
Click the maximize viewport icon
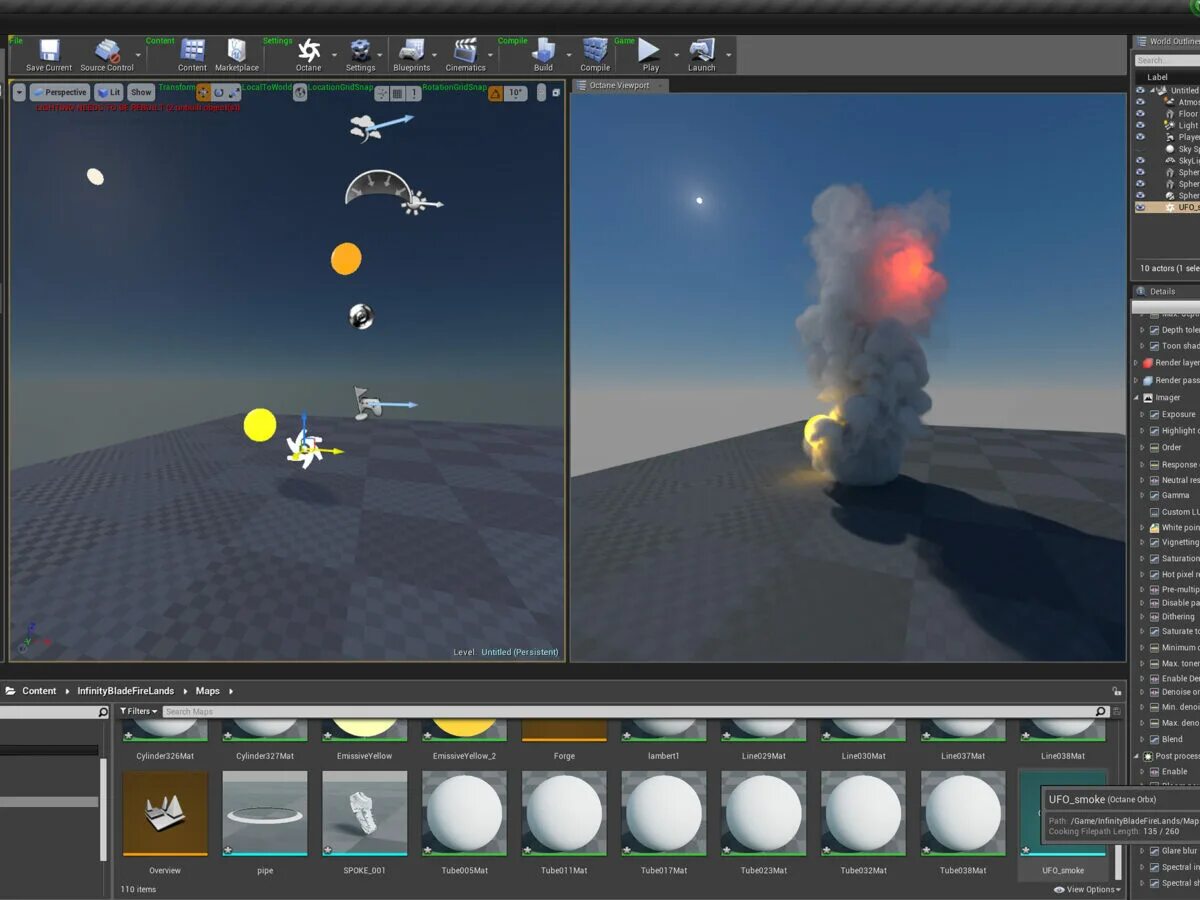(557, 92)
